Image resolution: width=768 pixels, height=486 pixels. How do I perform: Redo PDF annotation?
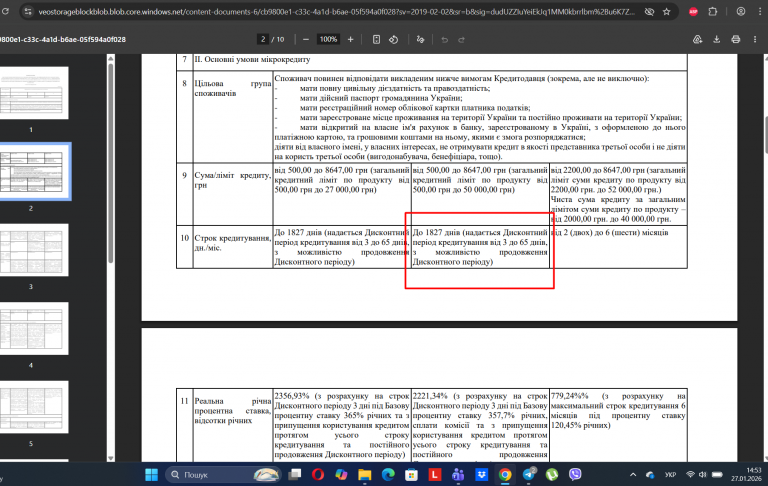(461, 39)
